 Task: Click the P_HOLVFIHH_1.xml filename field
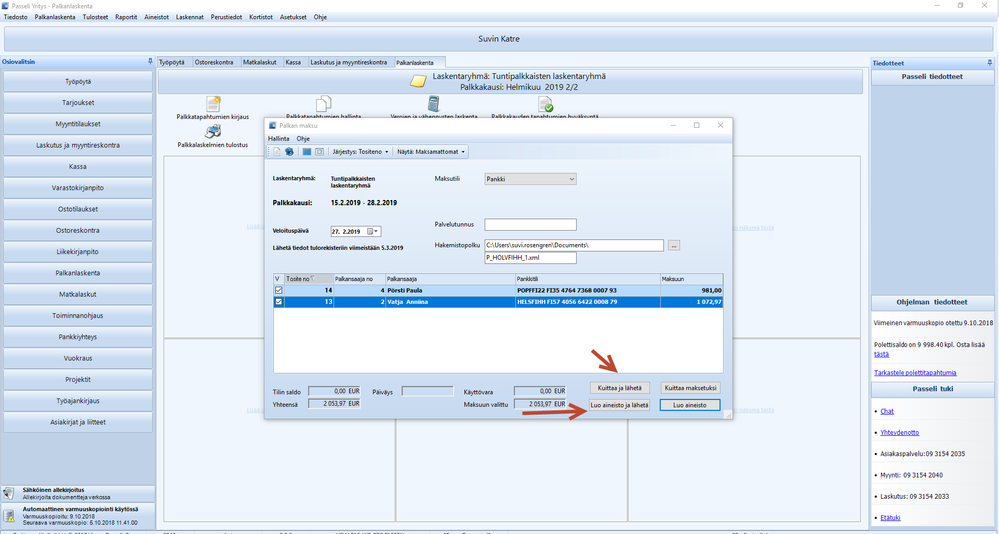[530, 257]
